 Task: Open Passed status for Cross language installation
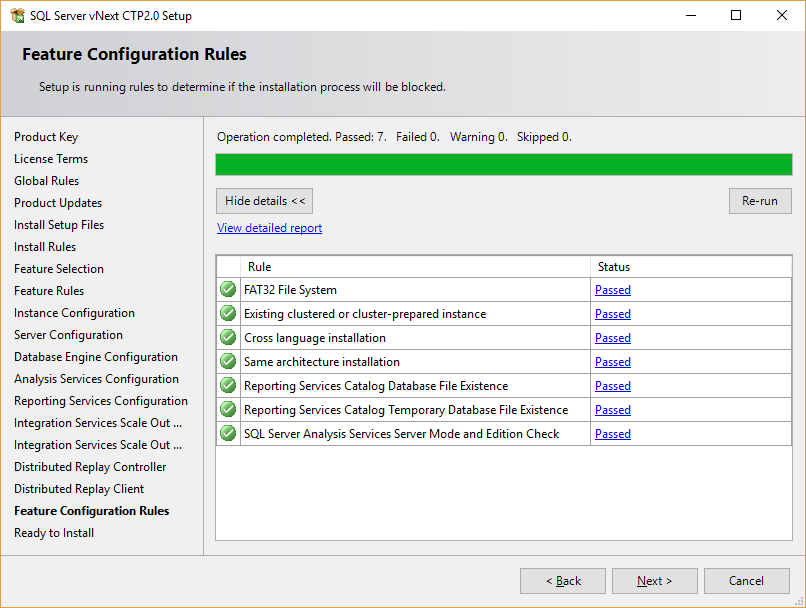613,338
